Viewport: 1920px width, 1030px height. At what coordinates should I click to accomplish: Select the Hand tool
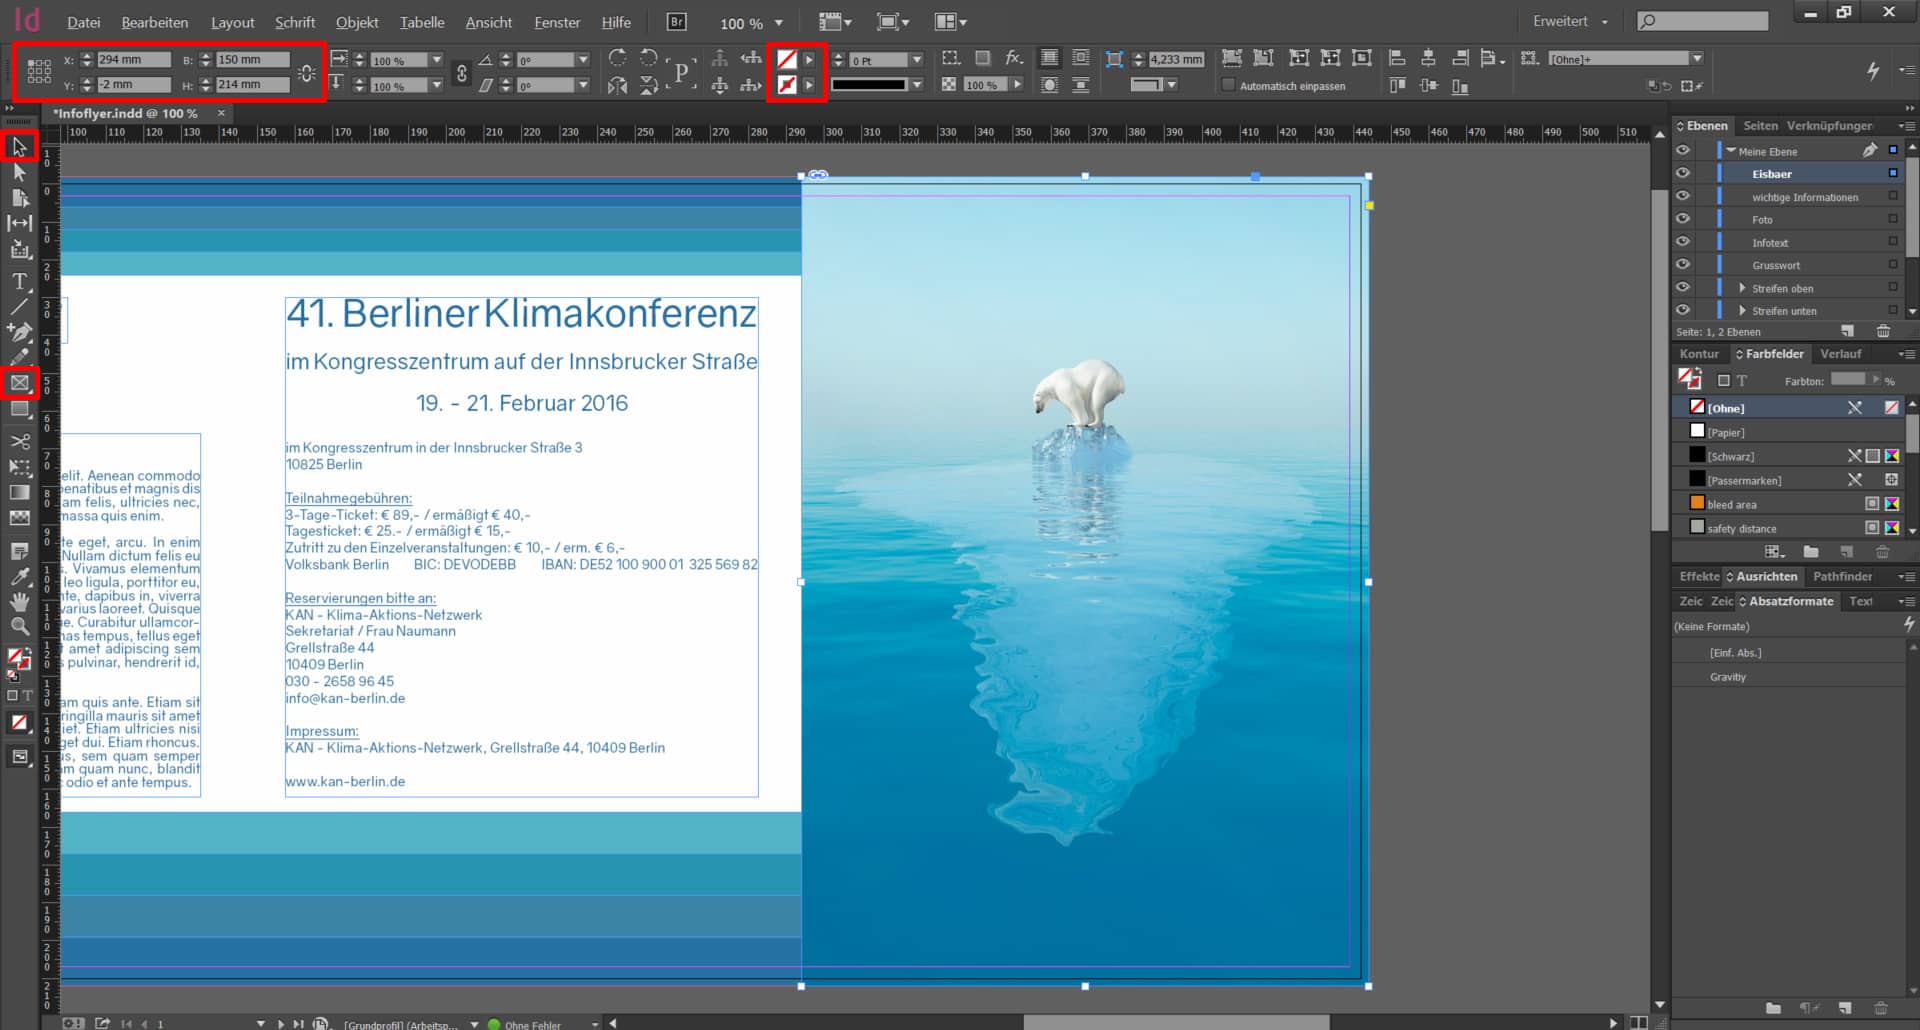click(19, 601)
